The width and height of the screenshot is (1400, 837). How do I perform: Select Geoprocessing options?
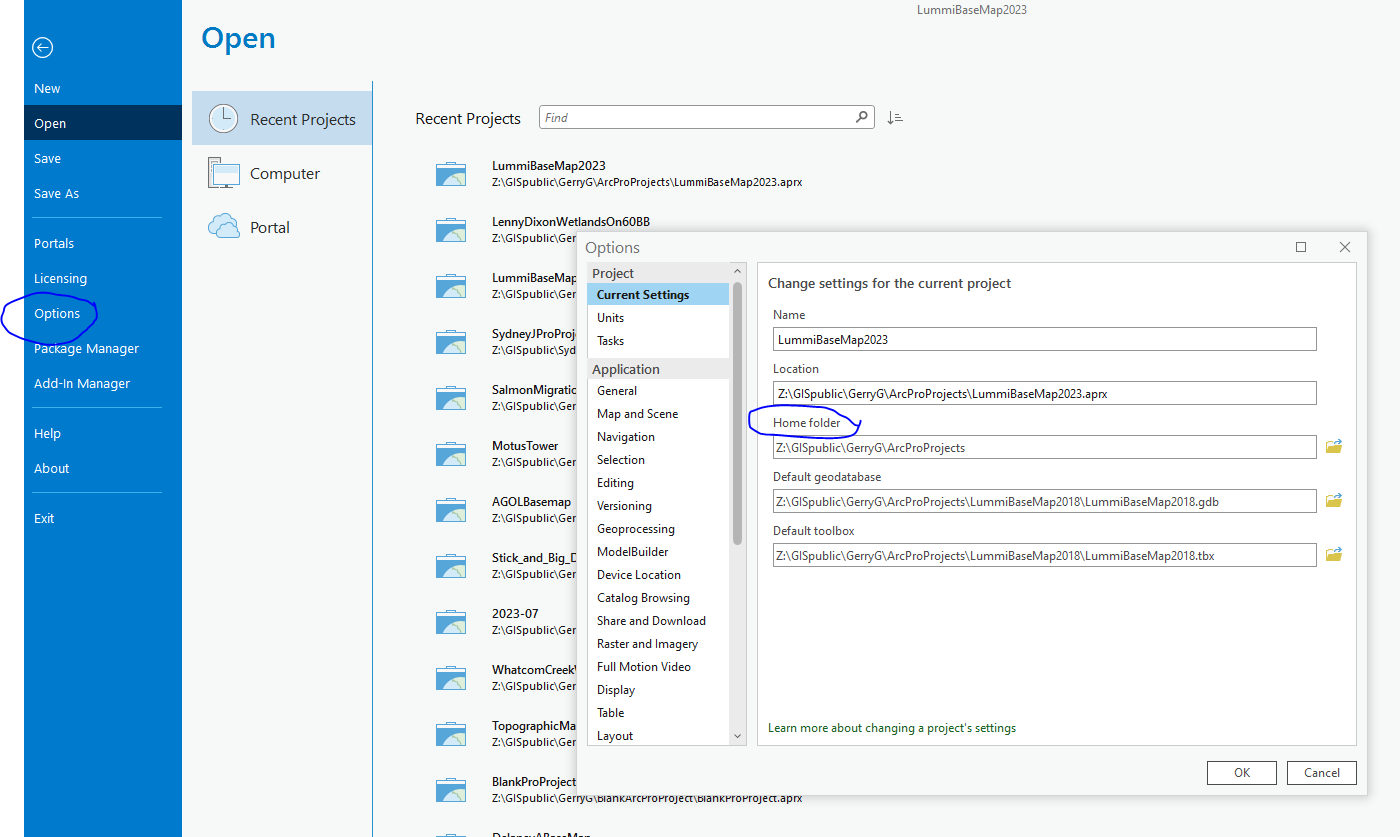coord(659,528)
